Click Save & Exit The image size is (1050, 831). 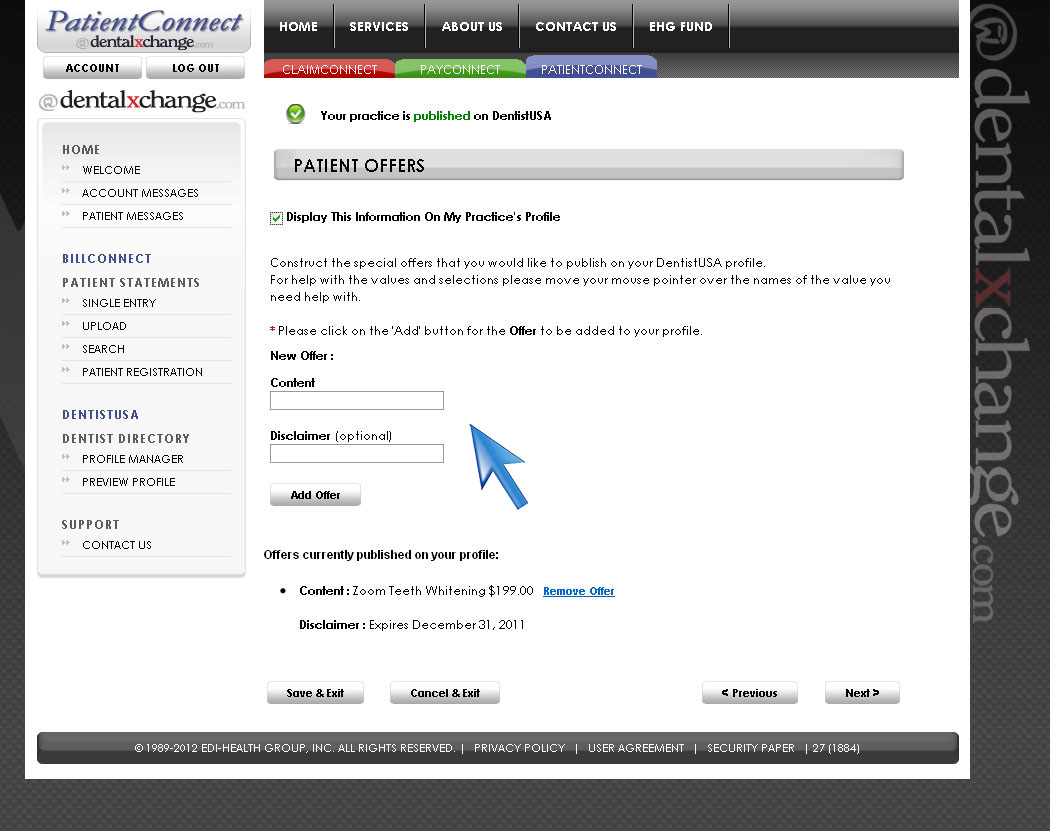point(315,692)
